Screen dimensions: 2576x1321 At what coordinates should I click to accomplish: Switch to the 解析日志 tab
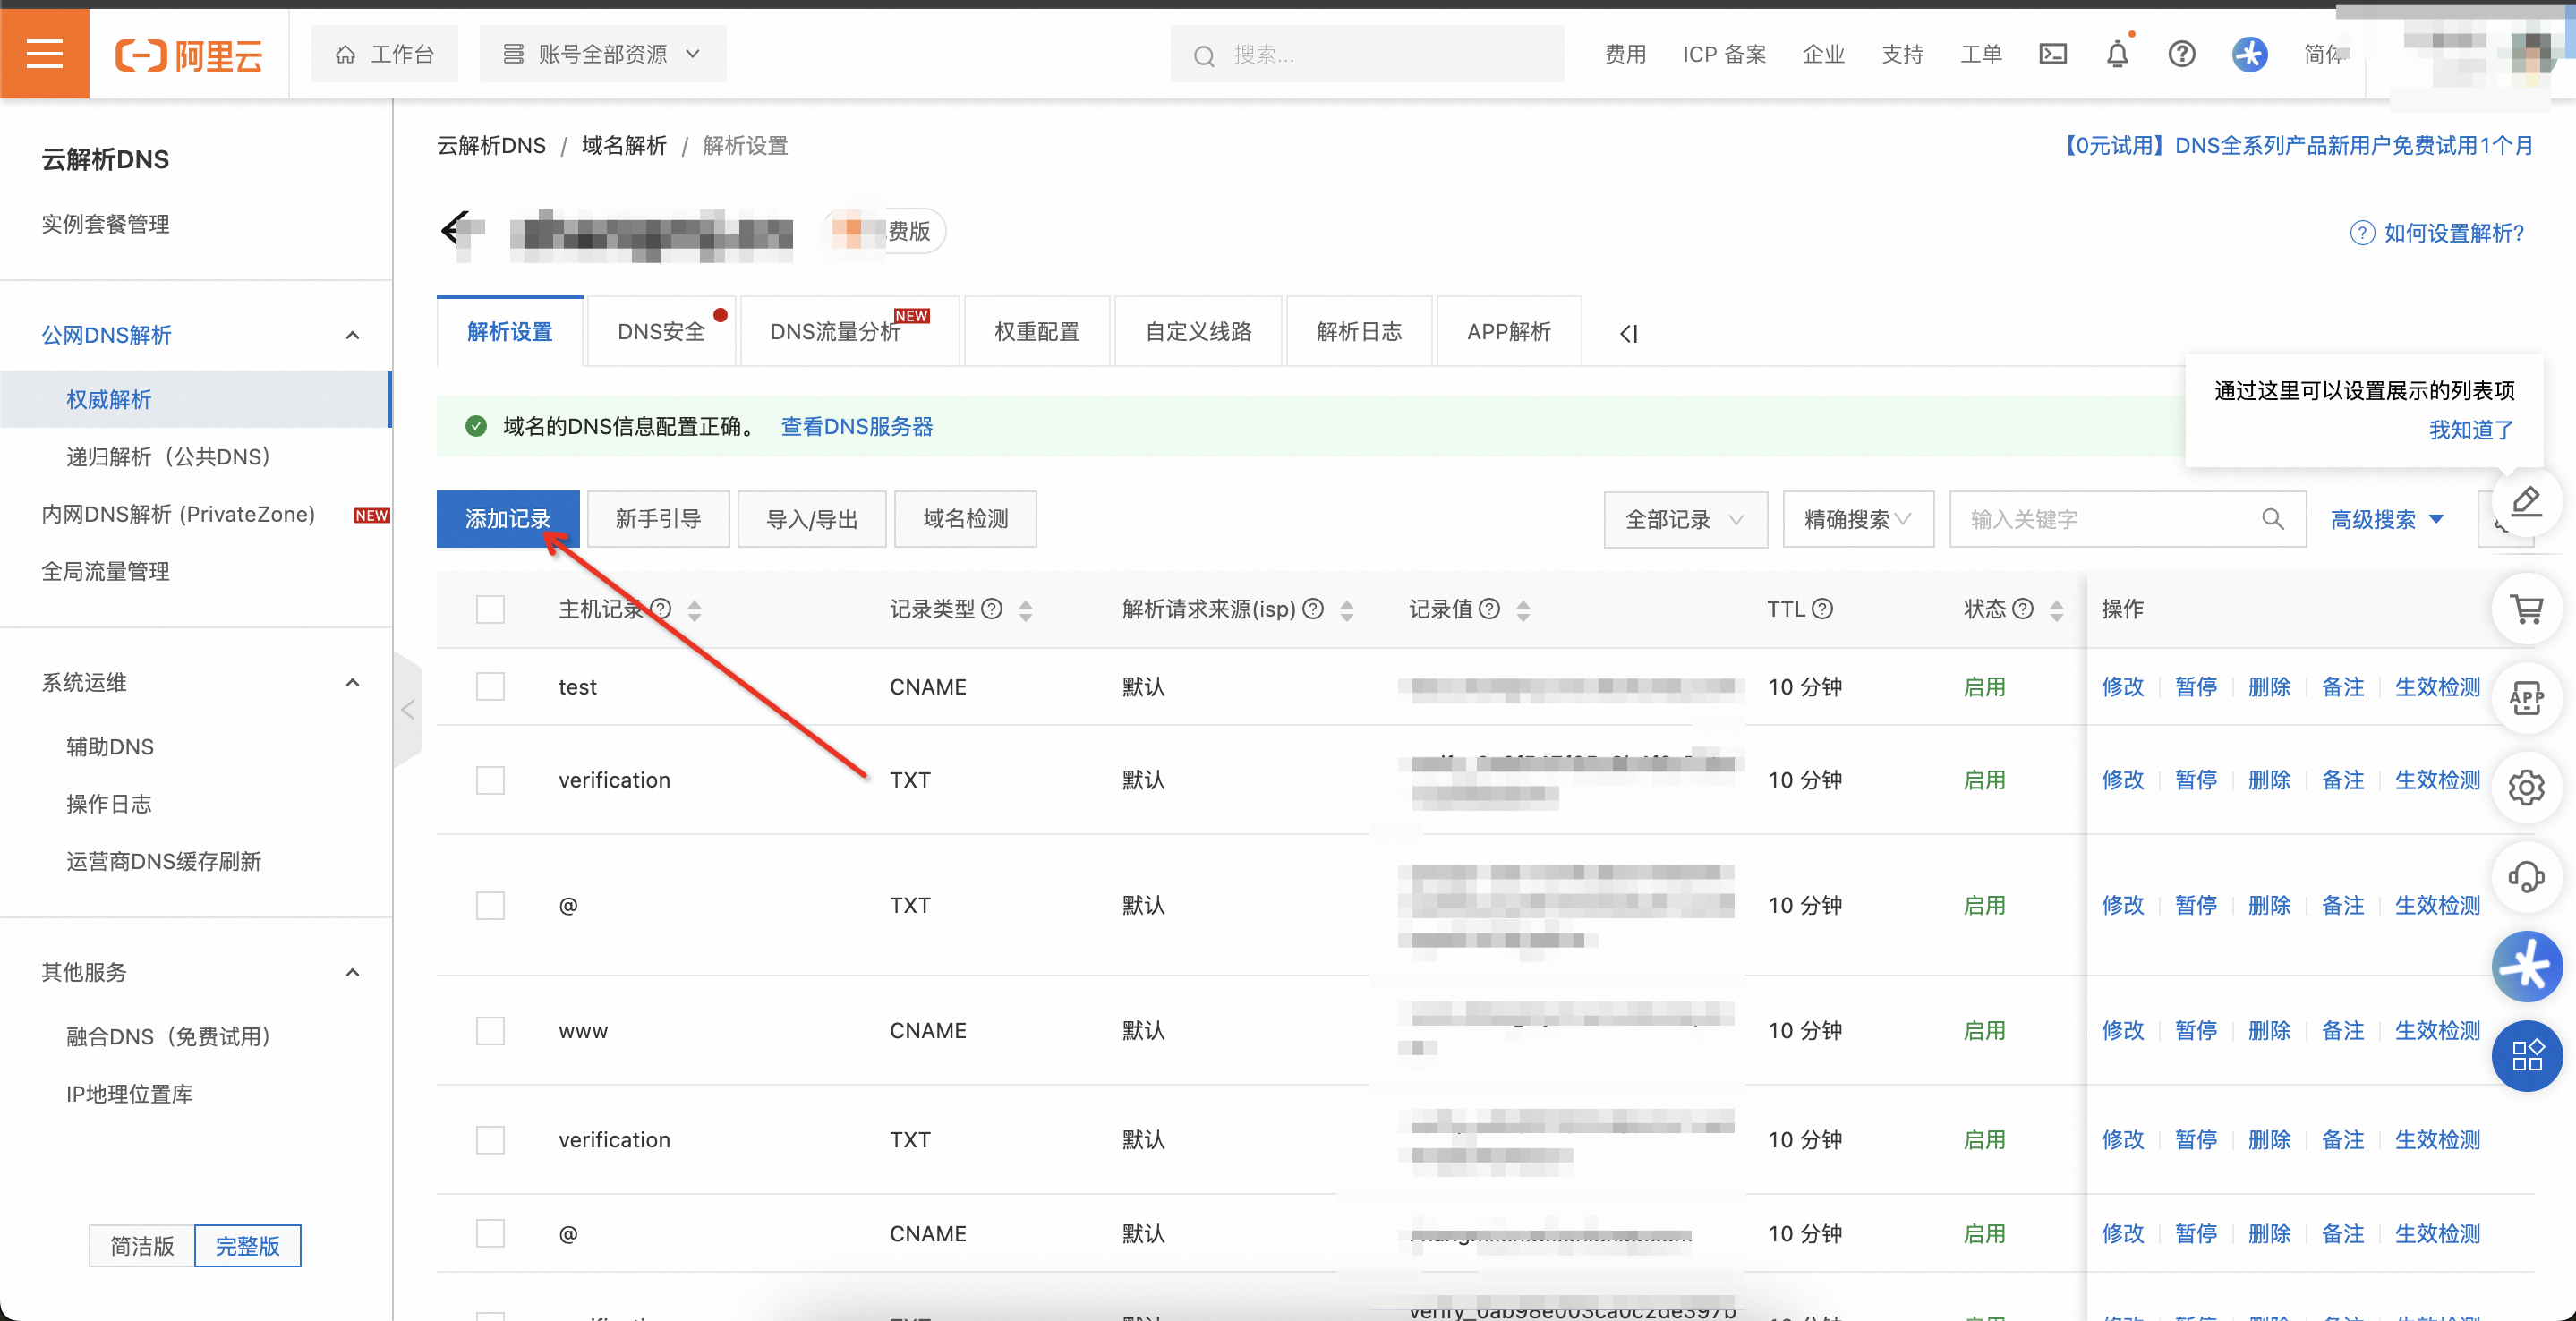1358,331
